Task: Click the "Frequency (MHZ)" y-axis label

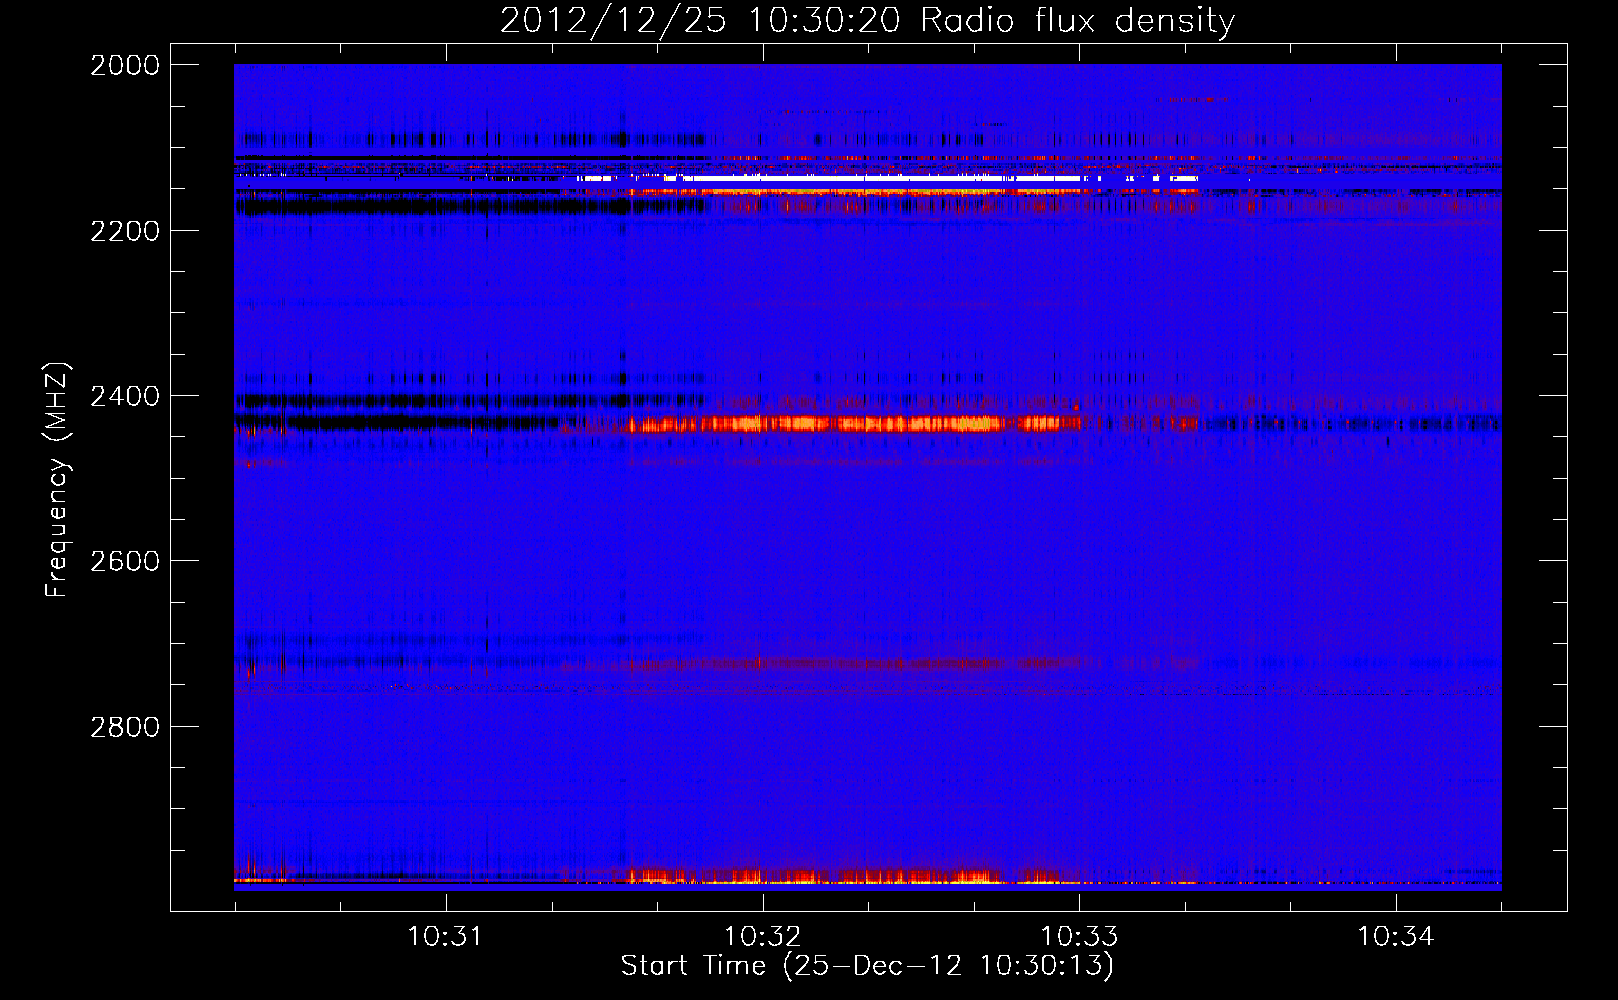Action: [x=57, y=480]
